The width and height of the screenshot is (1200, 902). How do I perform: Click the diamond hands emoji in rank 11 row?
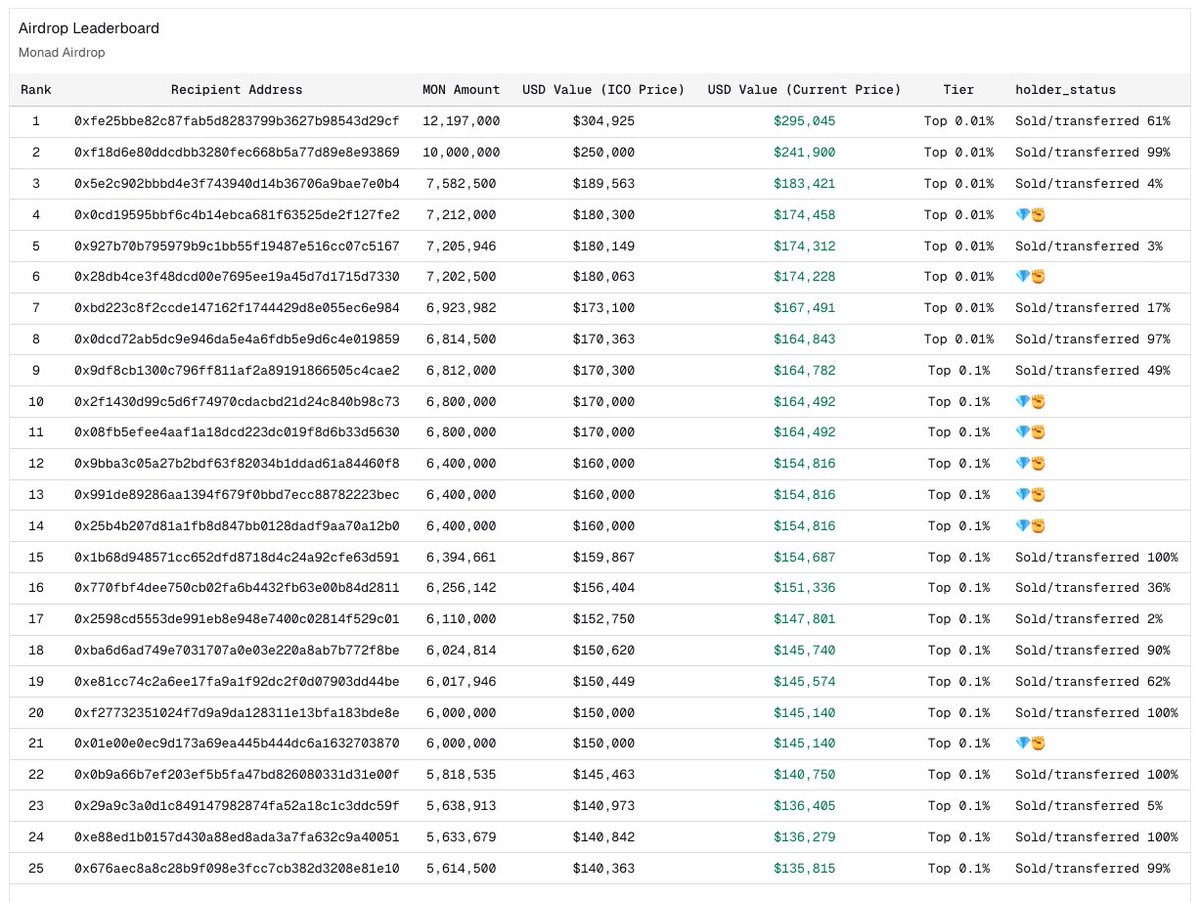click(1030, 433)
